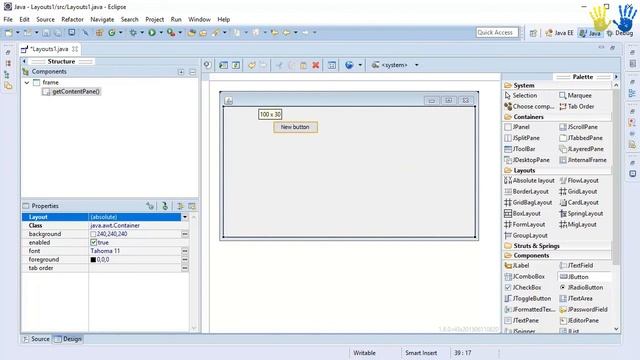Screen dimensions: 640x360
Task: Collapse the Structure panel arrow
Action: coord(24,61)
